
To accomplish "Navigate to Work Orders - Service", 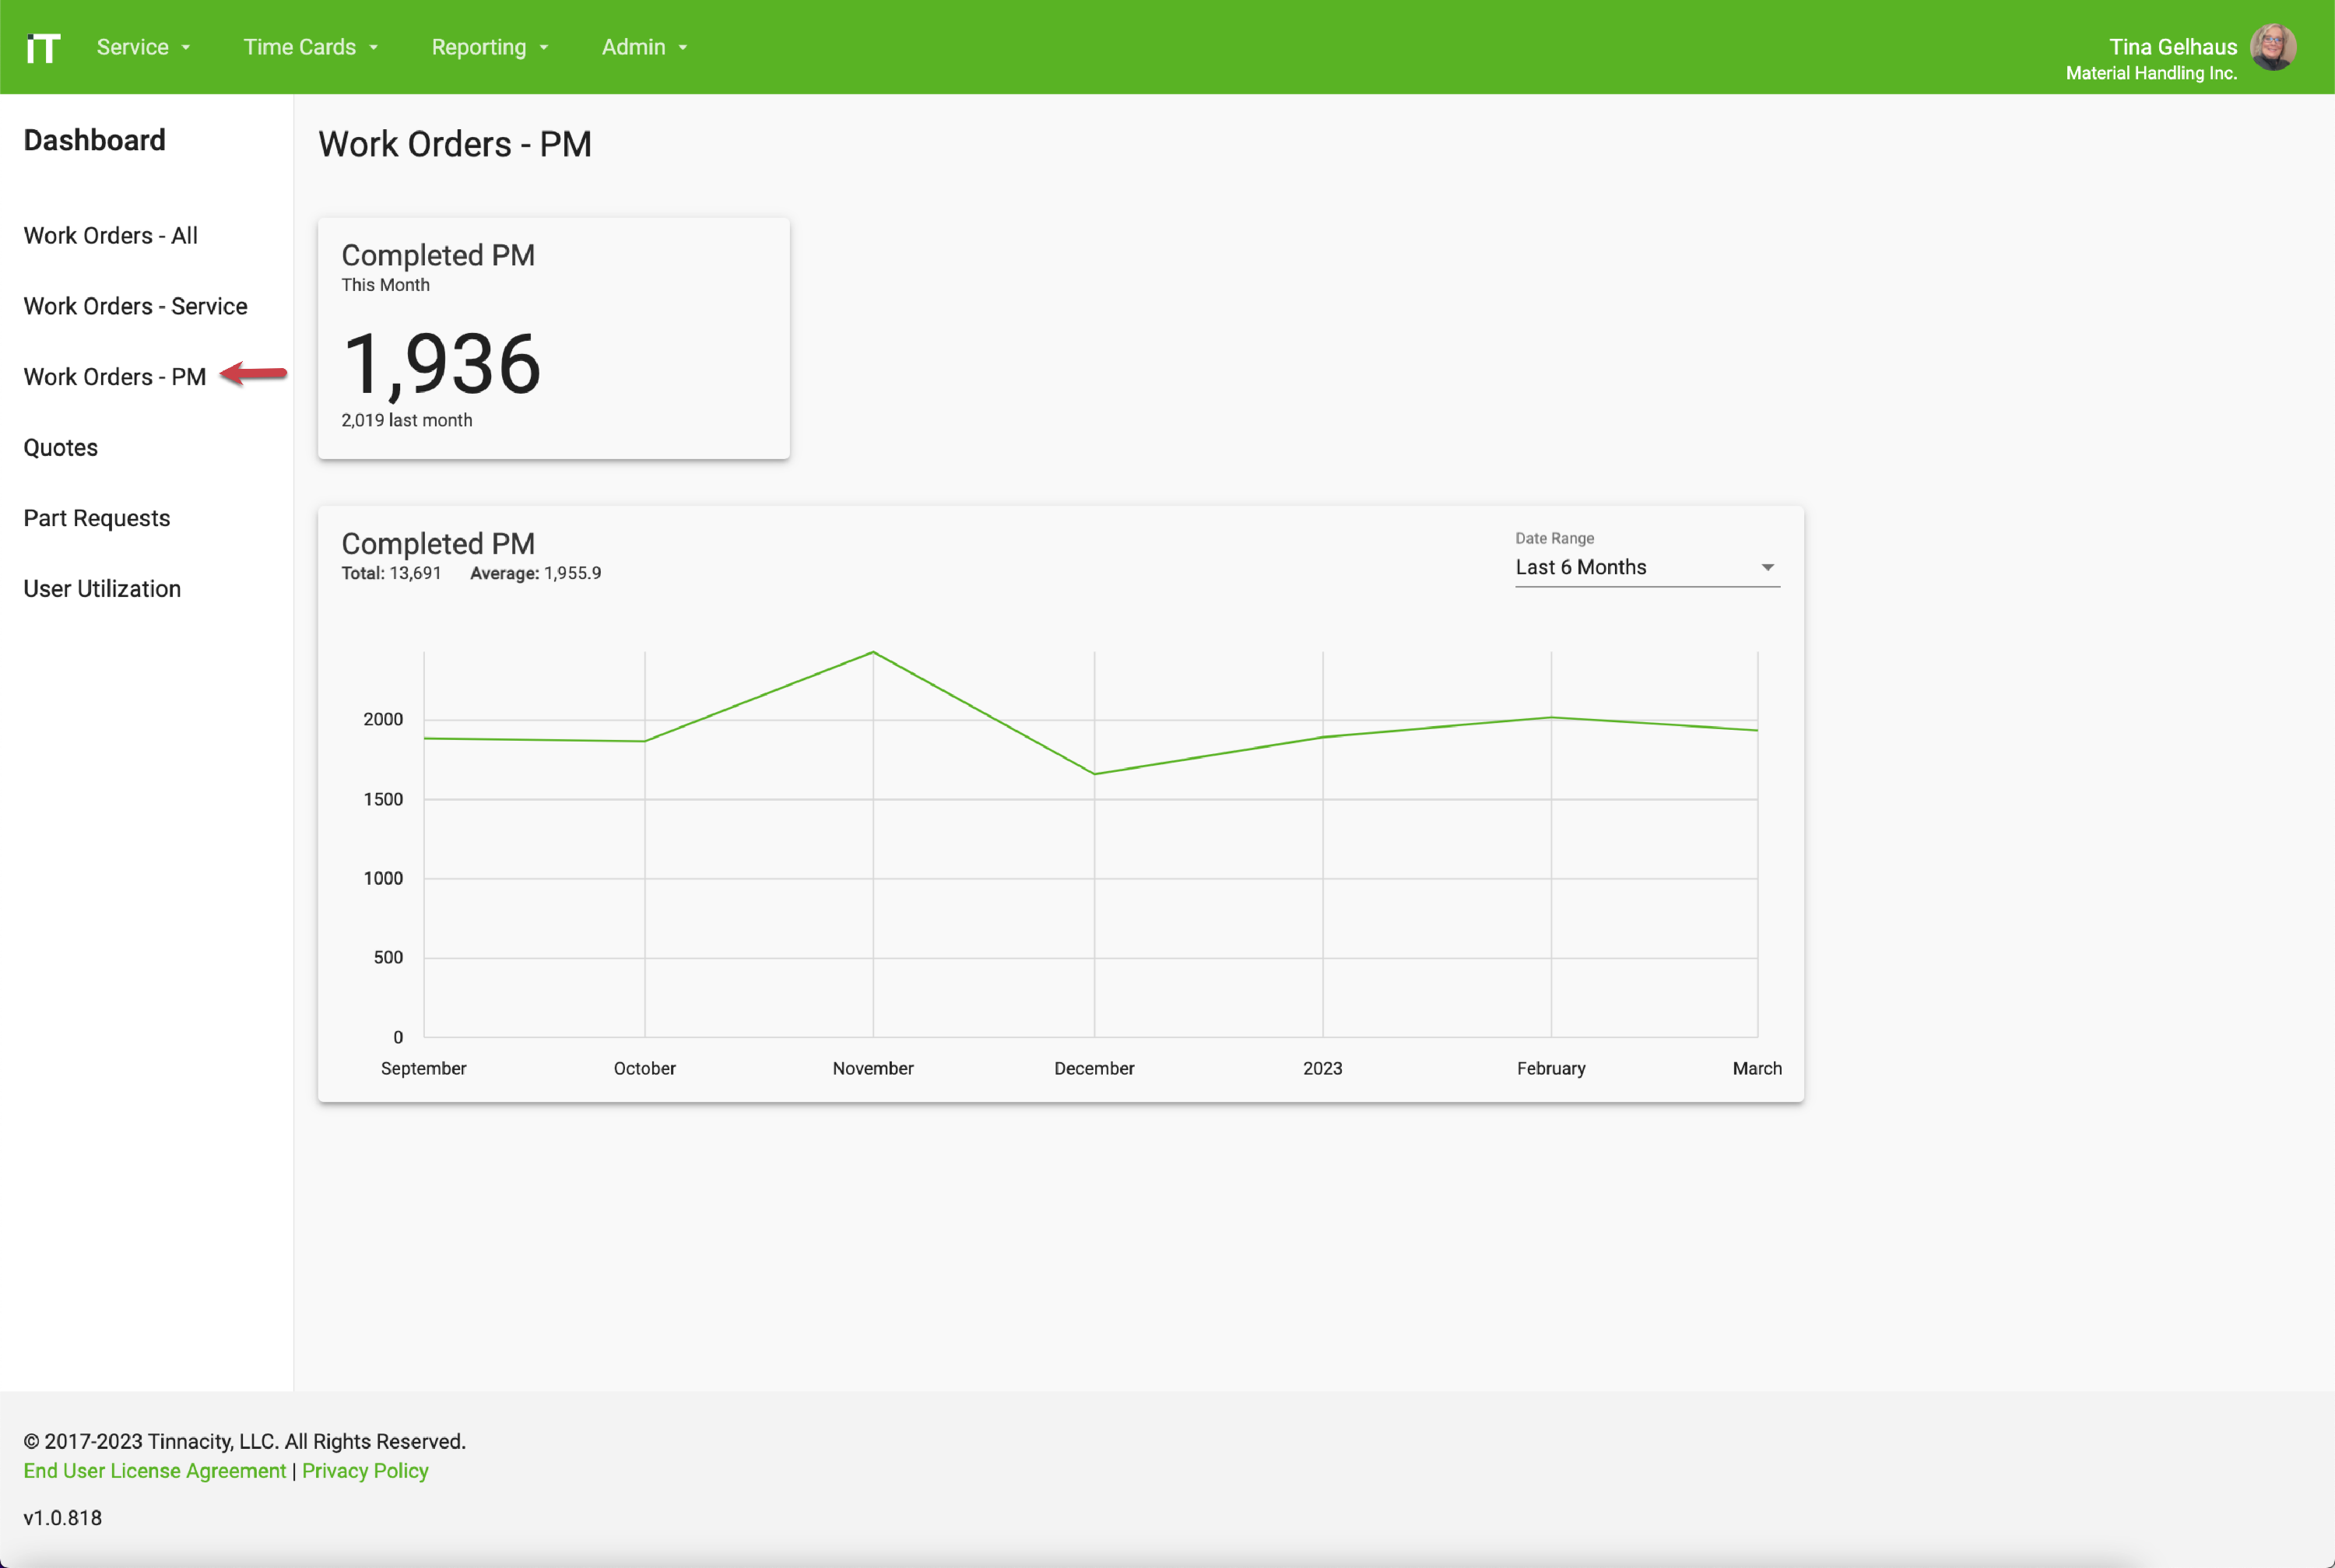I will coord(135,306).
